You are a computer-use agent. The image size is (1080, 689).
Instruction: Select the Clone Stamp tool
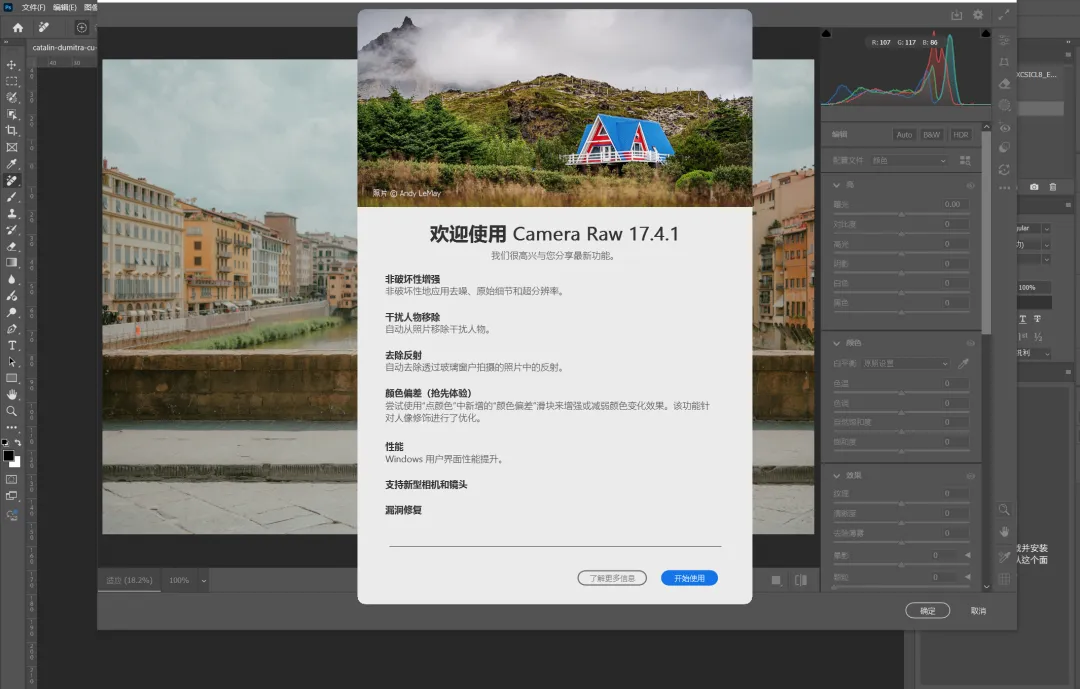point(12,214)
